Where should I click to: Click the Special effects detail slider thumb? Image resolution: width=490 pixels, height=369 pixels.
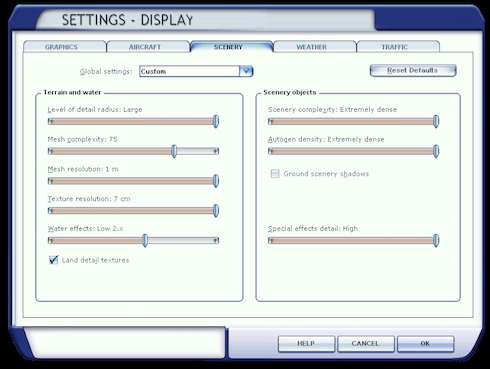tap(436, 240)
